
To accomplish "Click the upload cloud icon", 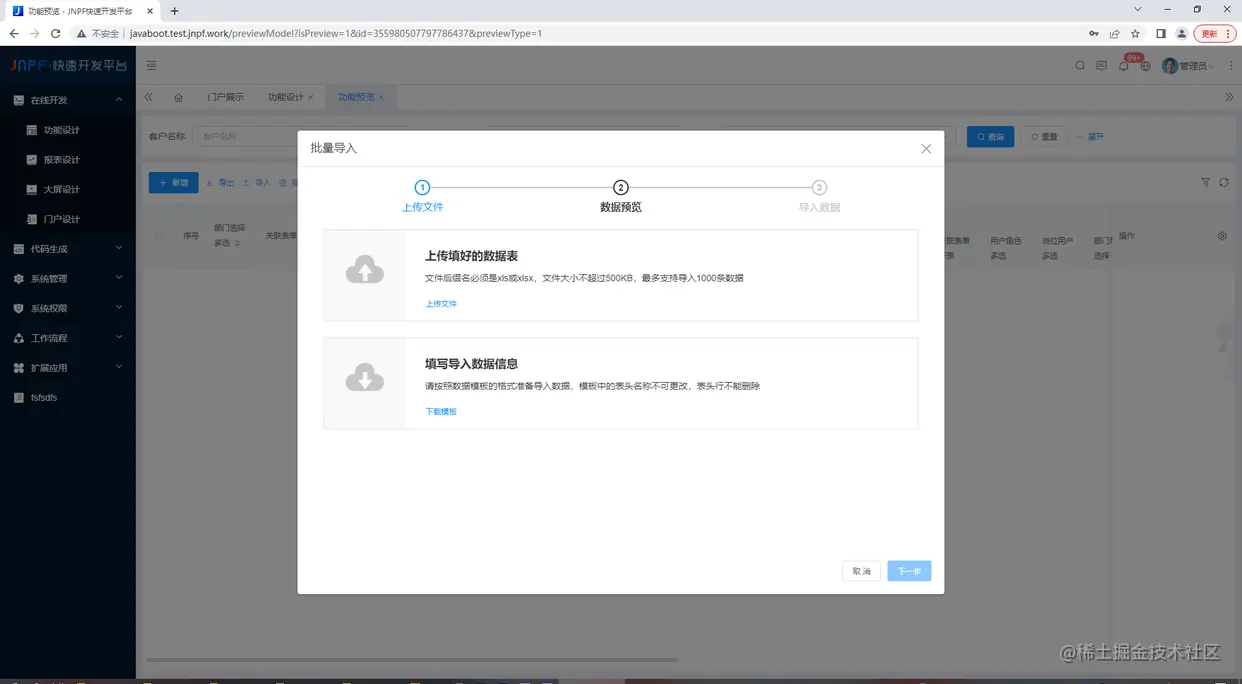I will click(365, 269).
